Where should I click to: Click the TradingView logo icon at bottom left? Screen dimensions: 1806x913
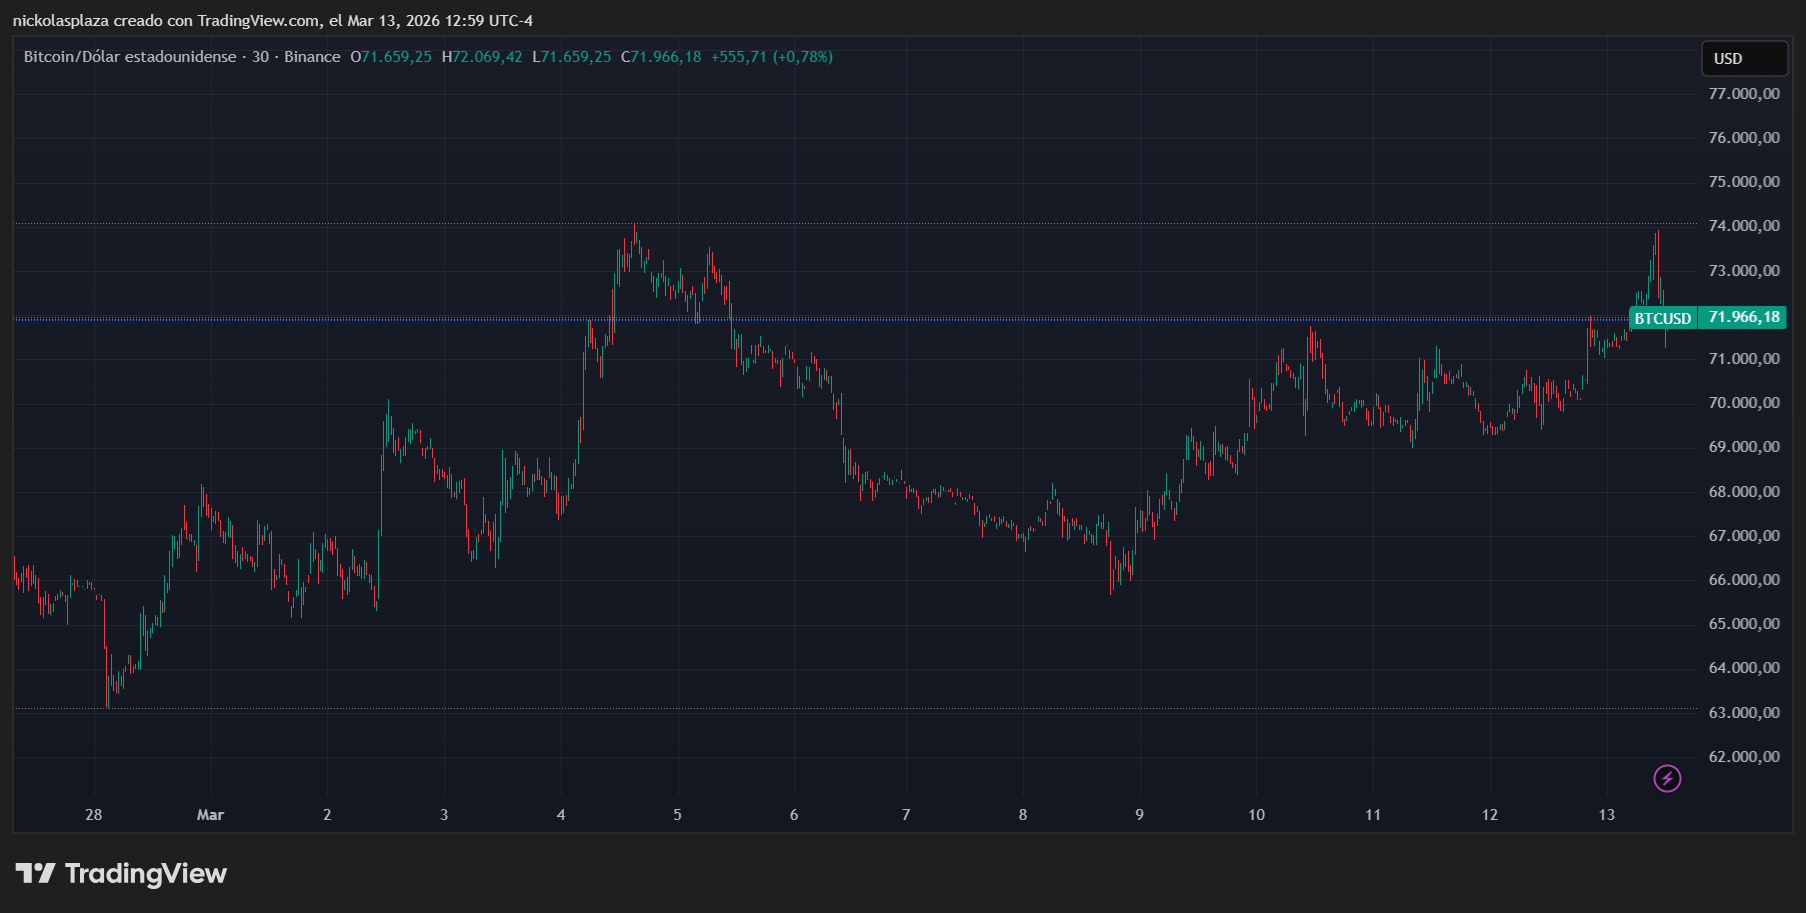pos(35,873)
